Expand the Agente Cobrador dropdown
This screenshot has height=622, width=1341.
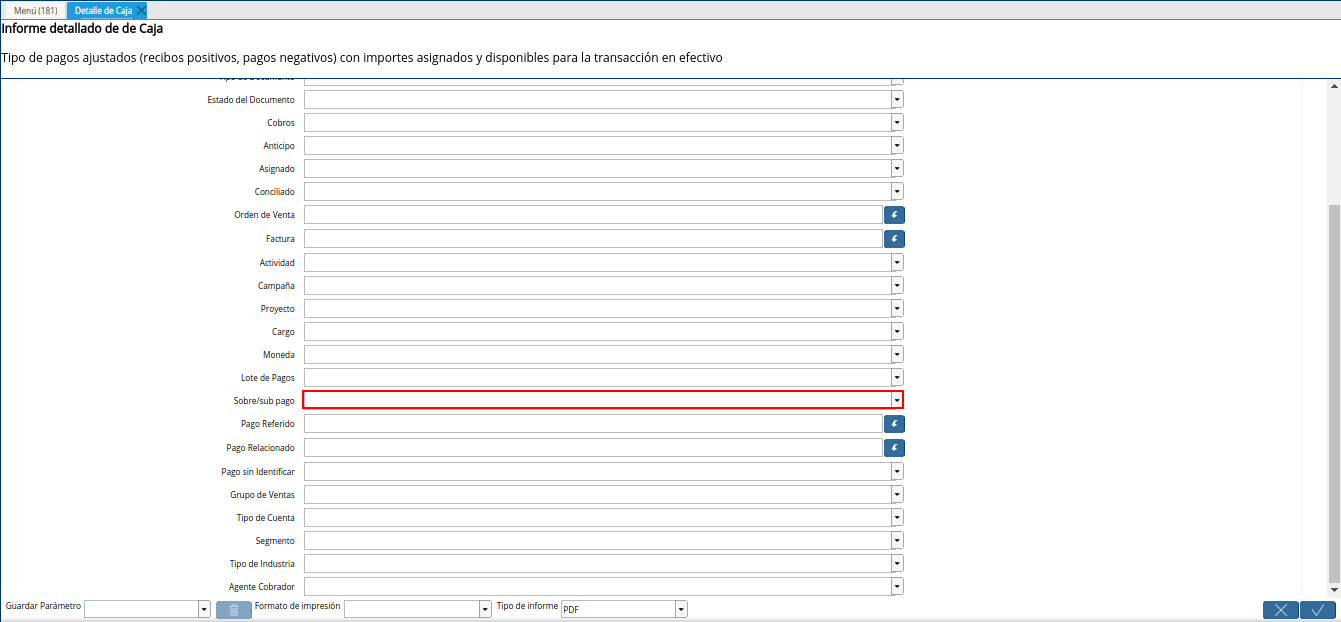[x=896, y=587]
